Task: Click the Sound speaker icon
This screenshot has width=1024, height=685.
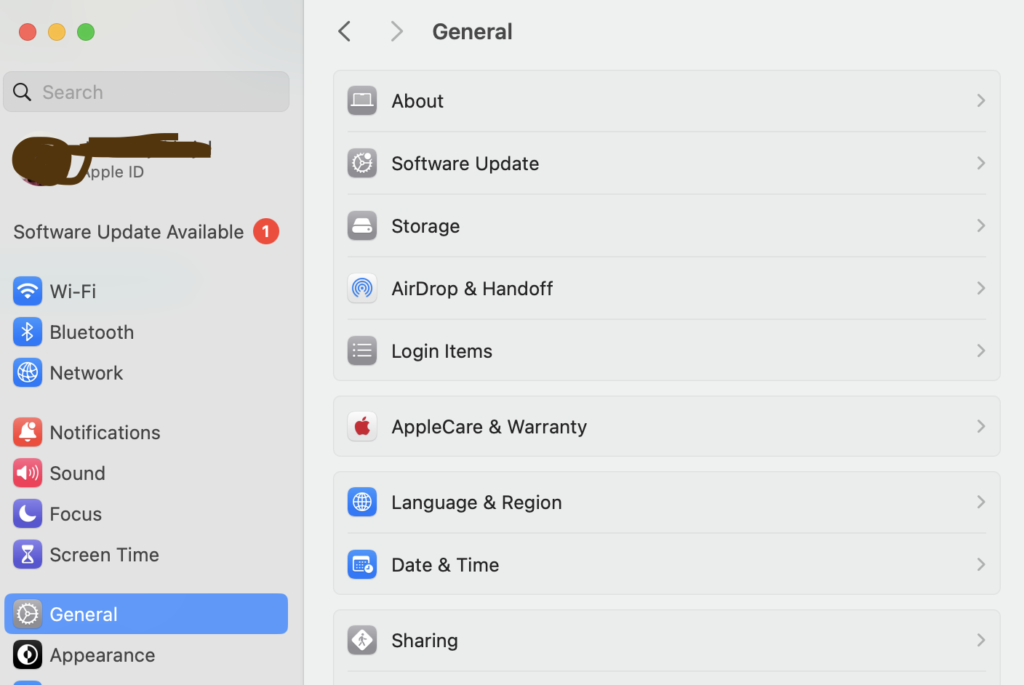Action: [27, 473]
